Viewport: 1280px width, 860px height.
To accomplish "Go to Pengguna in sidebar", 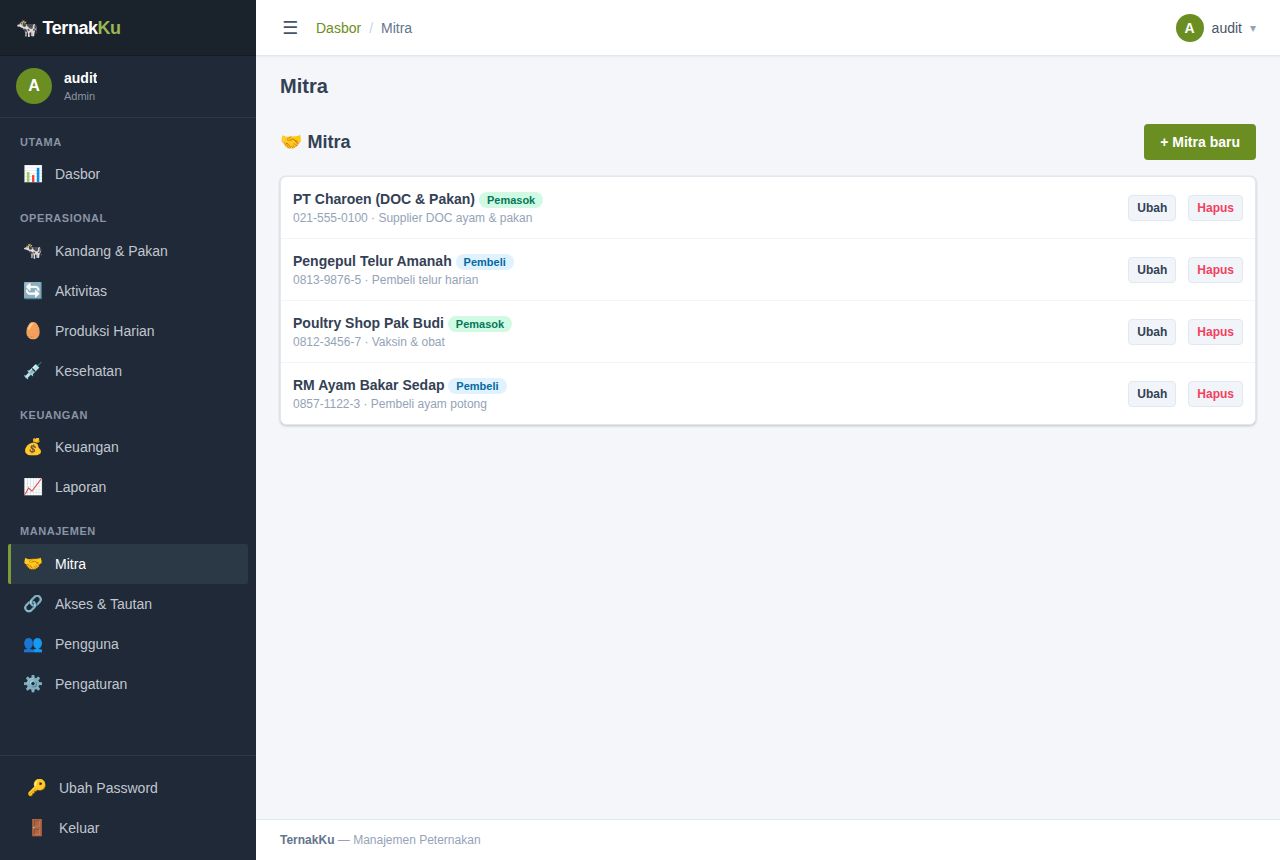I will click(x=128, y=644).
